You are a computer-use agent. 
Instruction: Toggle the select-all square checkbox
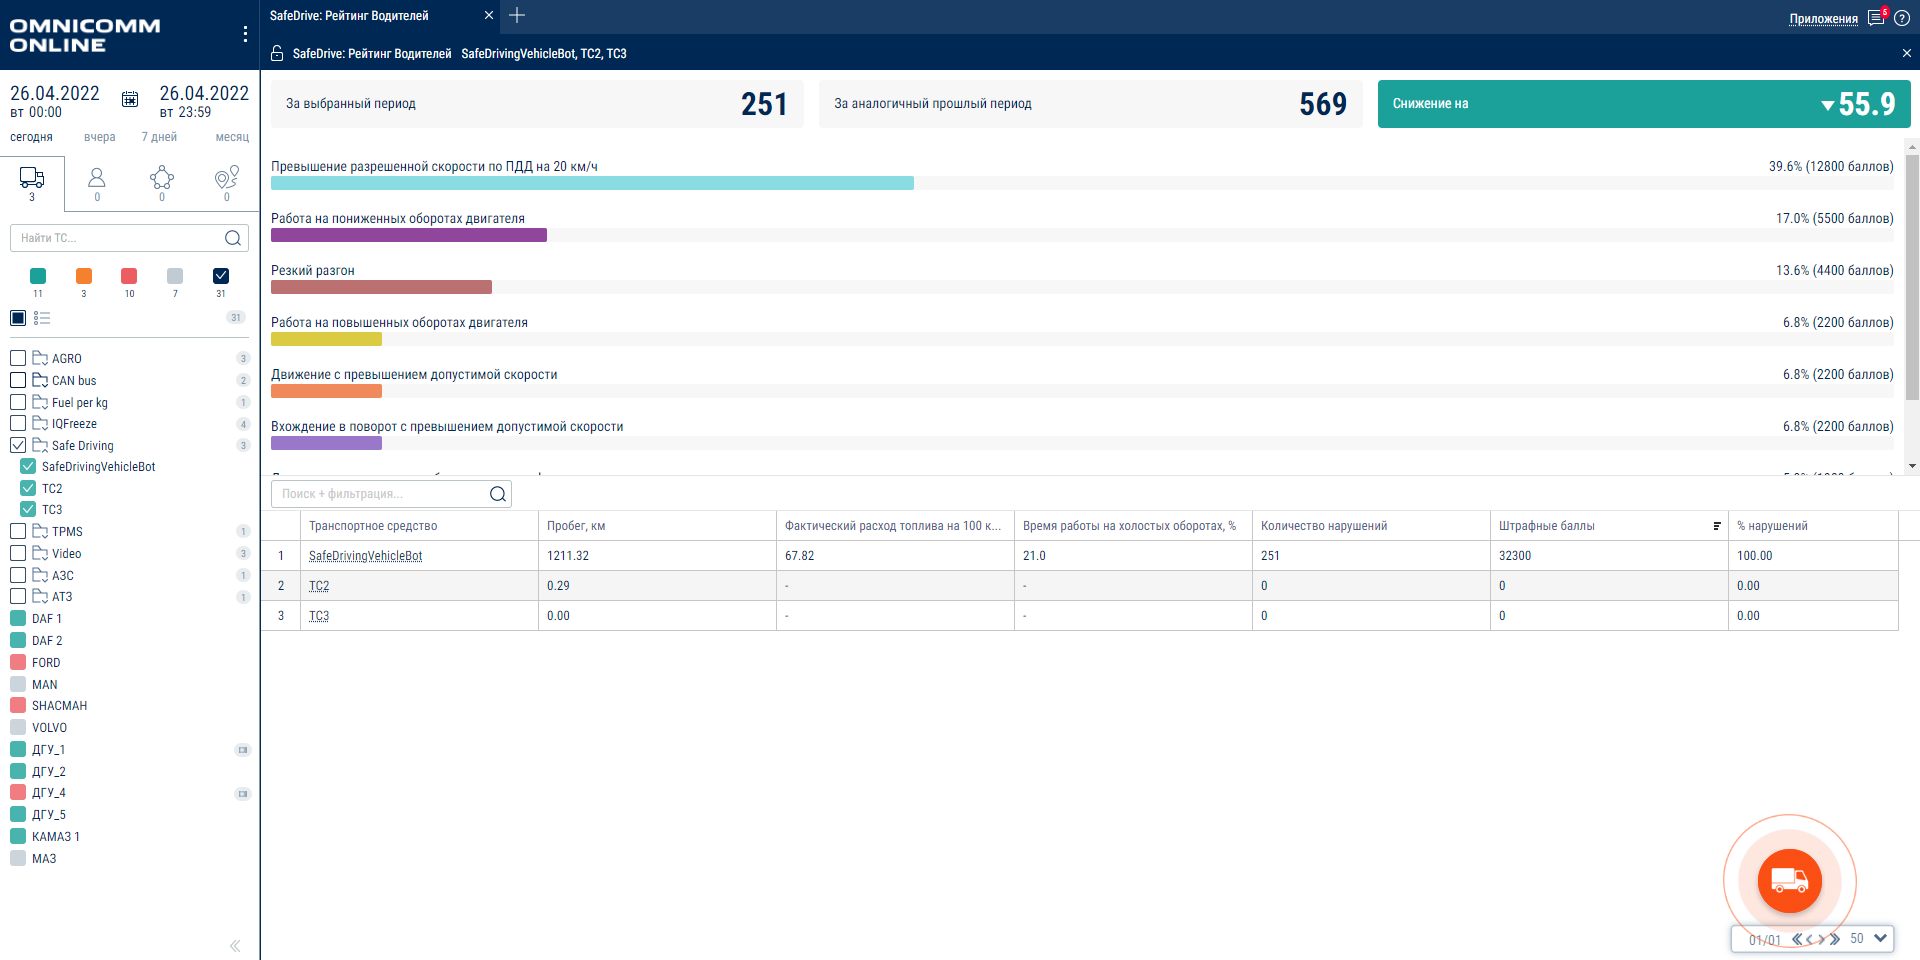[18, 318]
